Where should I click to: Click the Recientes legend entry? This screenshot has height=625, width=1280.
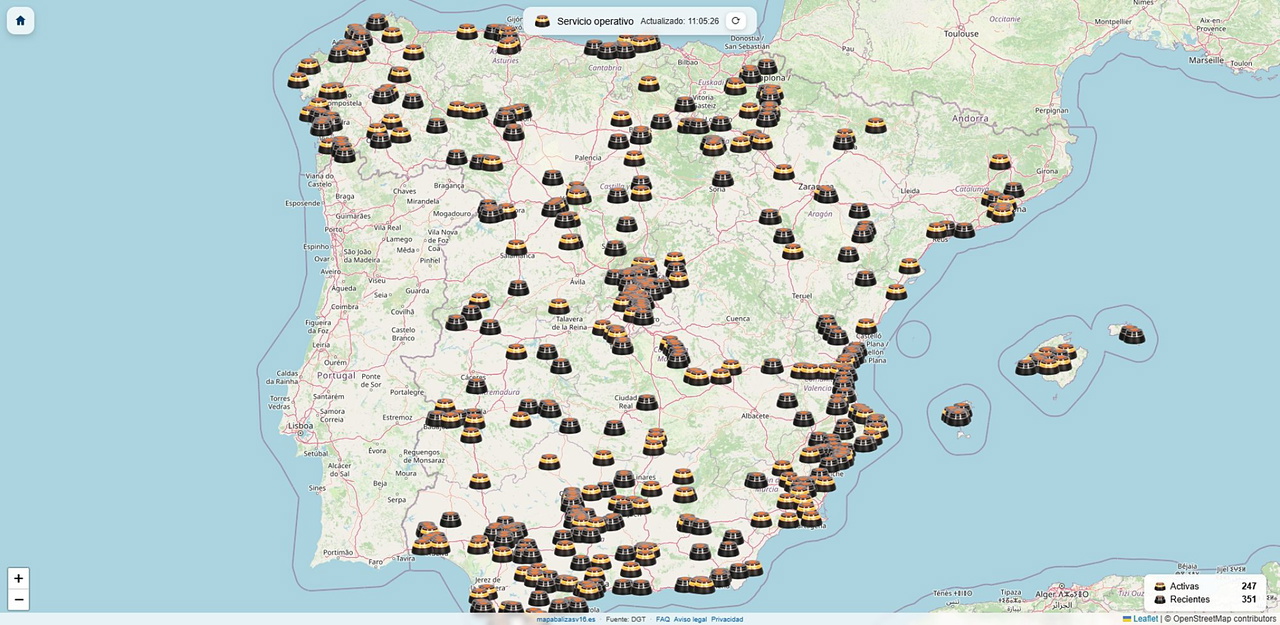[1189, 600]
